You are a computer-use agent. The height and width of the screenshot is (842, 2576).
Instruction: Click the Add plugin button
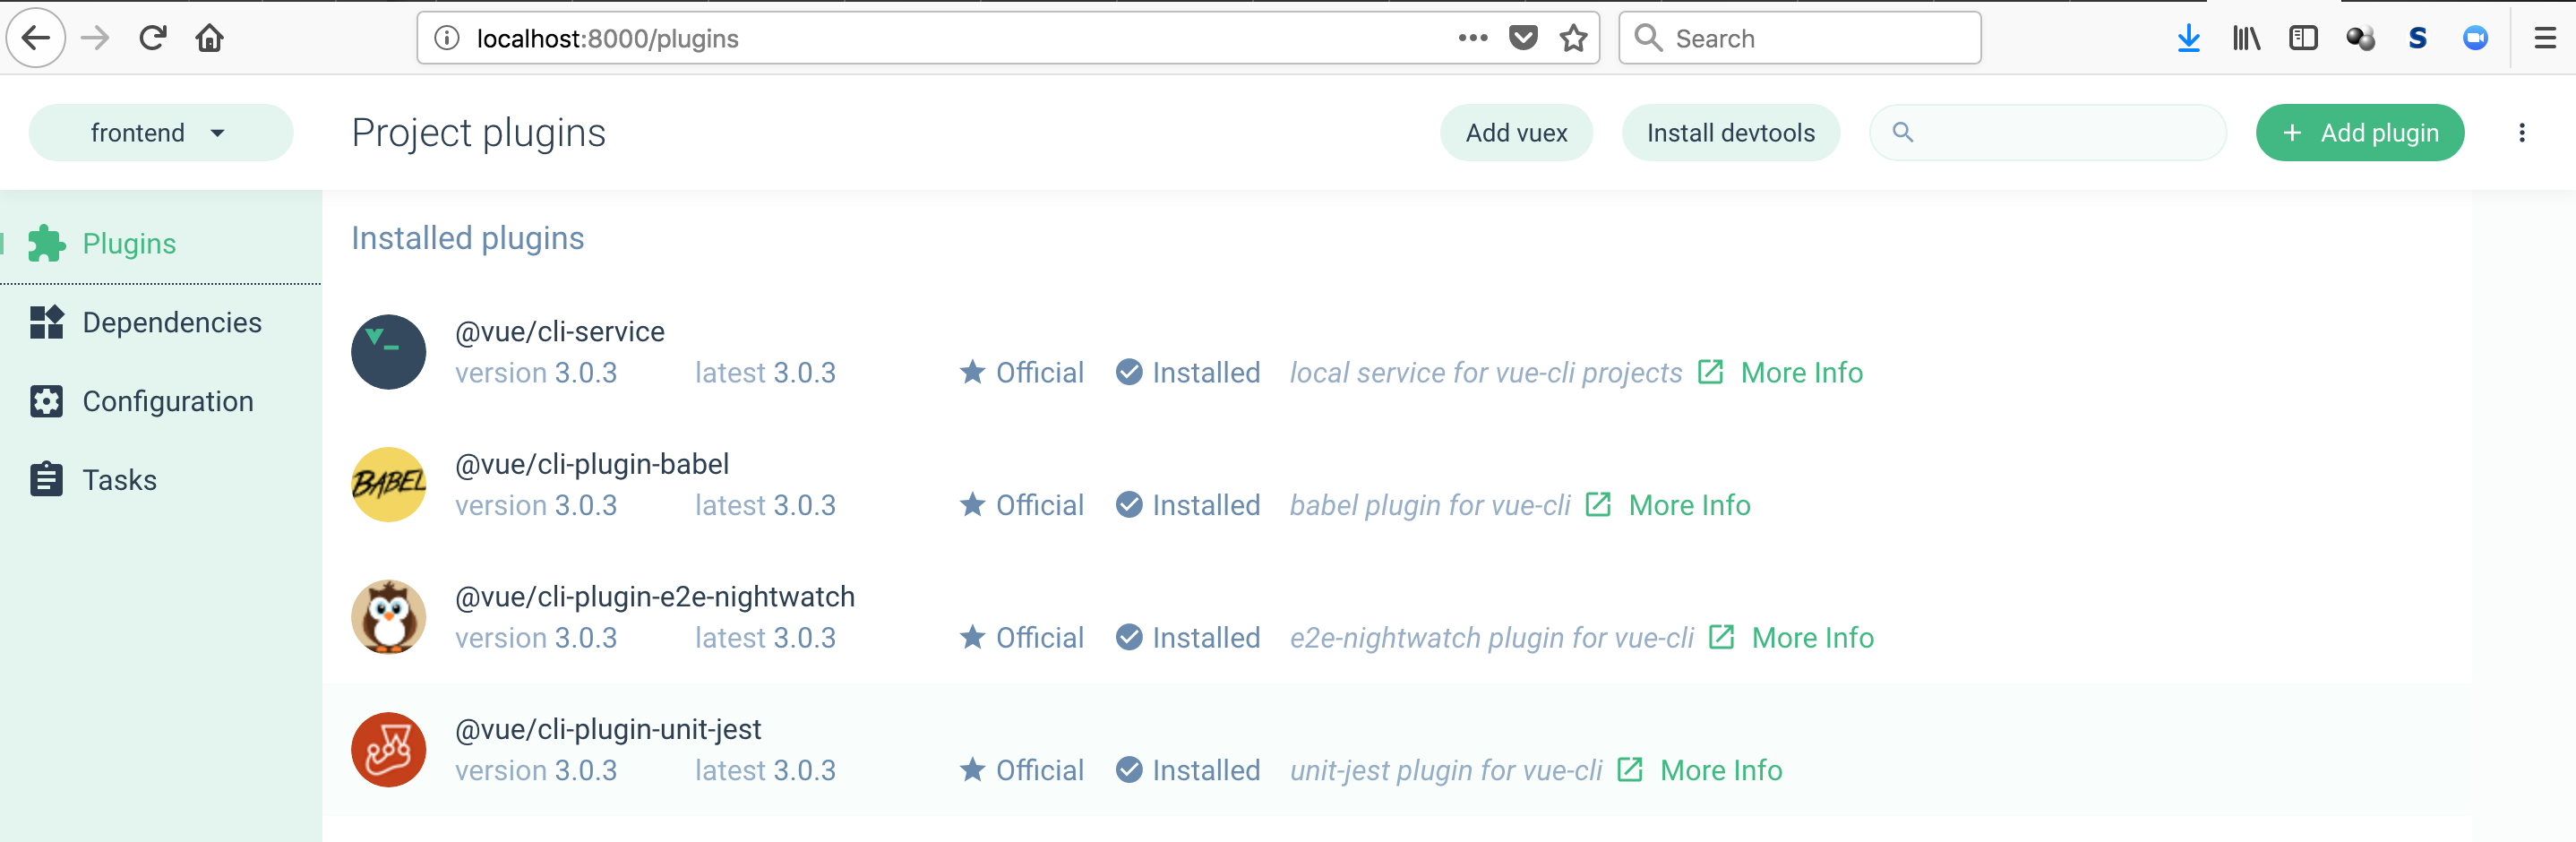point(2360,132)
